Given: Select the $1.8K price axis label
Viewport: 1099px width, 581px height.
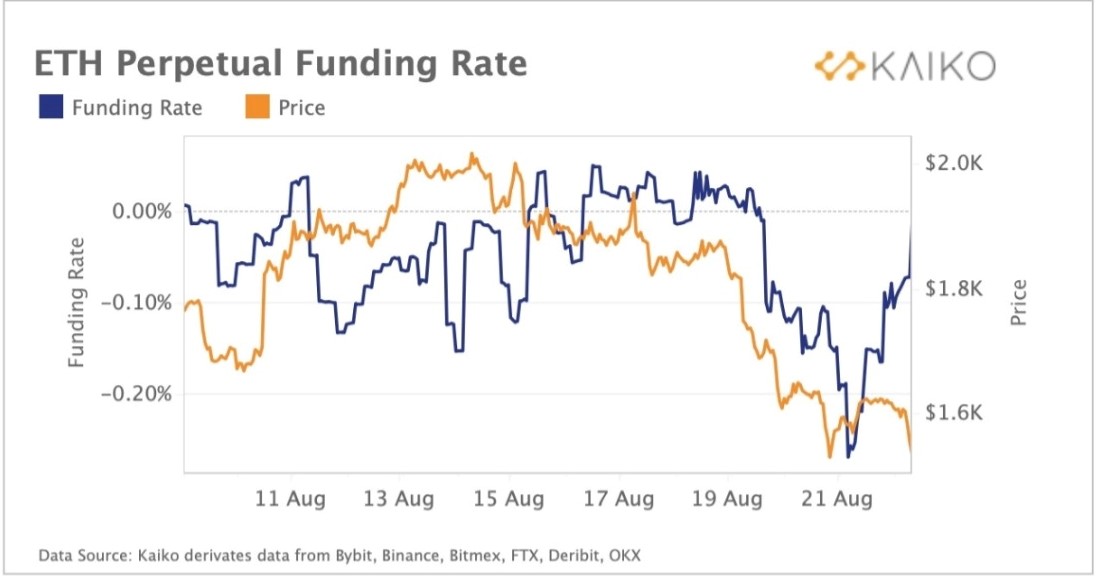Looking at the screenshot, I should [956, 289].
